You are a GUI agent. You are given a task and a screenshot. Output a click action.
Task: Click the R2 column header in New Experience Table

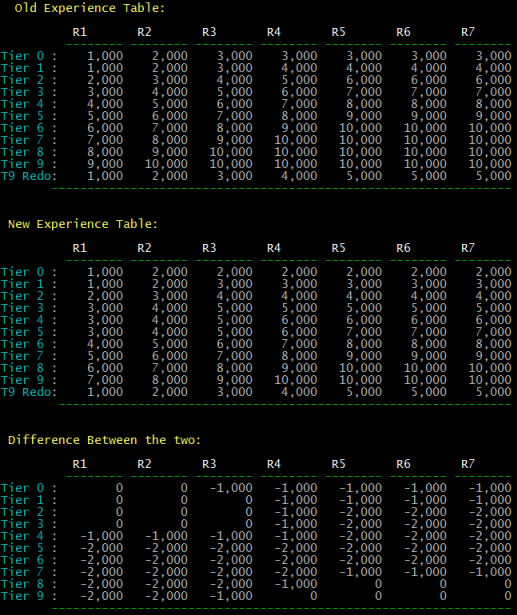(144, 248)
